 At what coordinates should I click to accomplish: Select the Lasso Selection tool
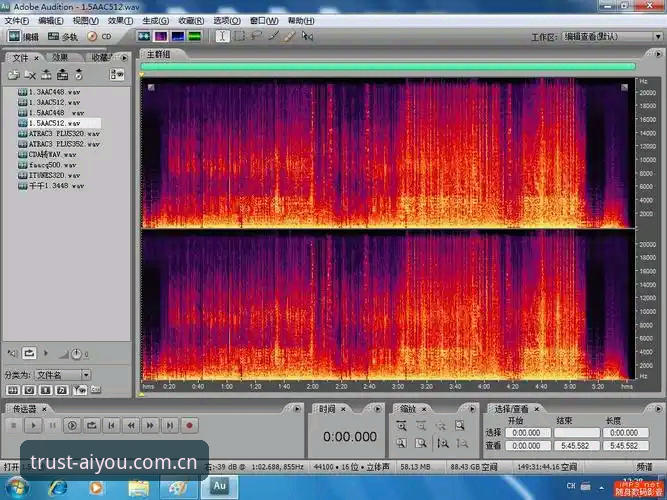(256, 37)
